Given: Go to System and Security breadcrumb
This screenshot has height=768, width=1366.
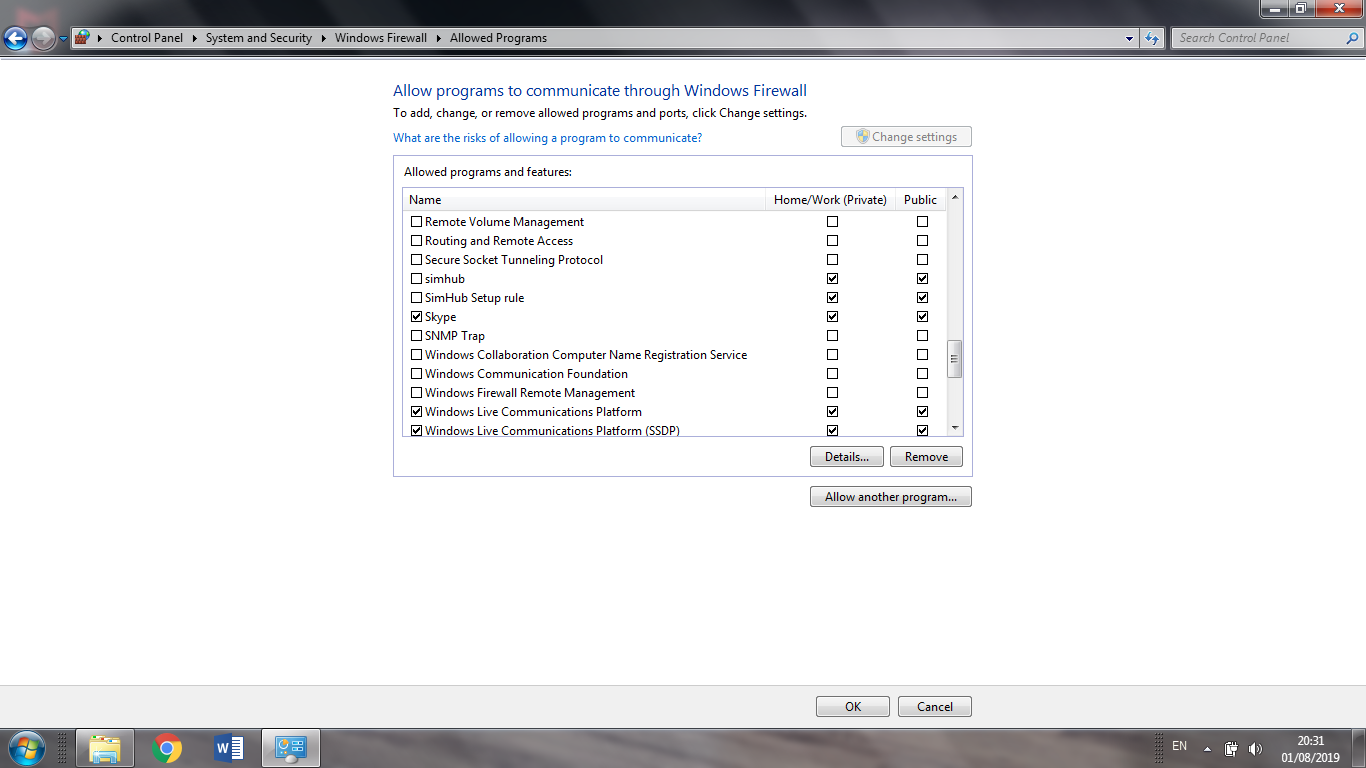Looking at the screenshot, I should [259, 38].
